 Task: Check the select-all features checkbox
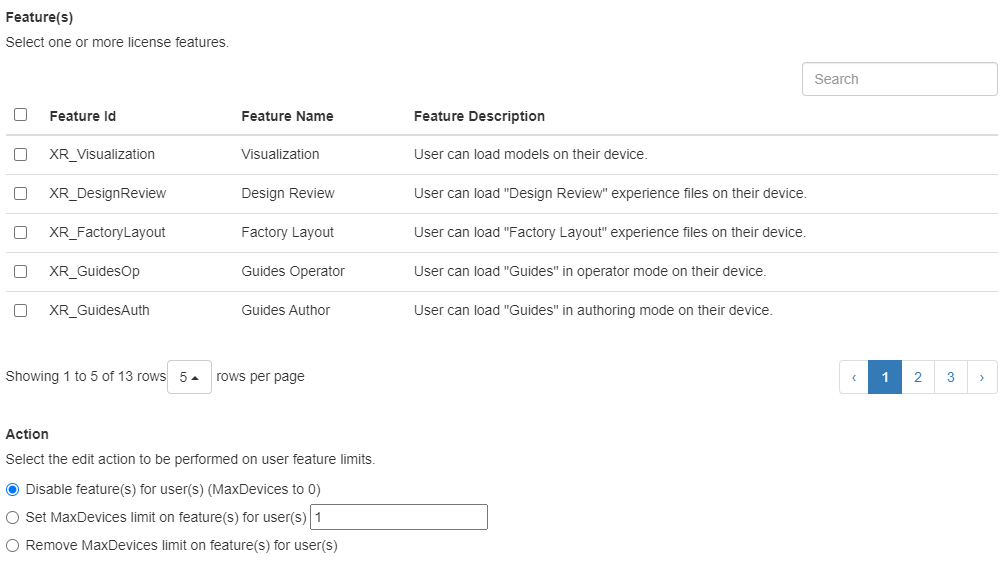20,115
